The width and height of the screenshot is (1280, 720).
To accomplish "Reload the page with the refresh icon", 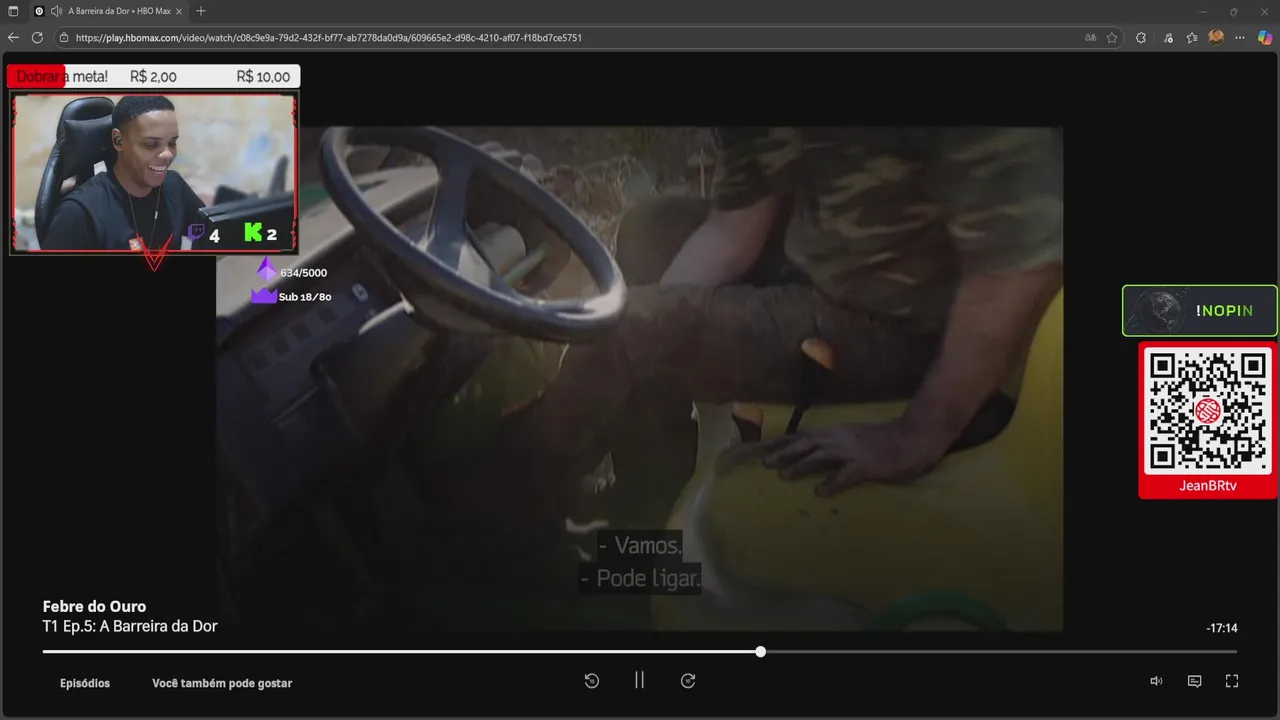I will pos(37,37).
